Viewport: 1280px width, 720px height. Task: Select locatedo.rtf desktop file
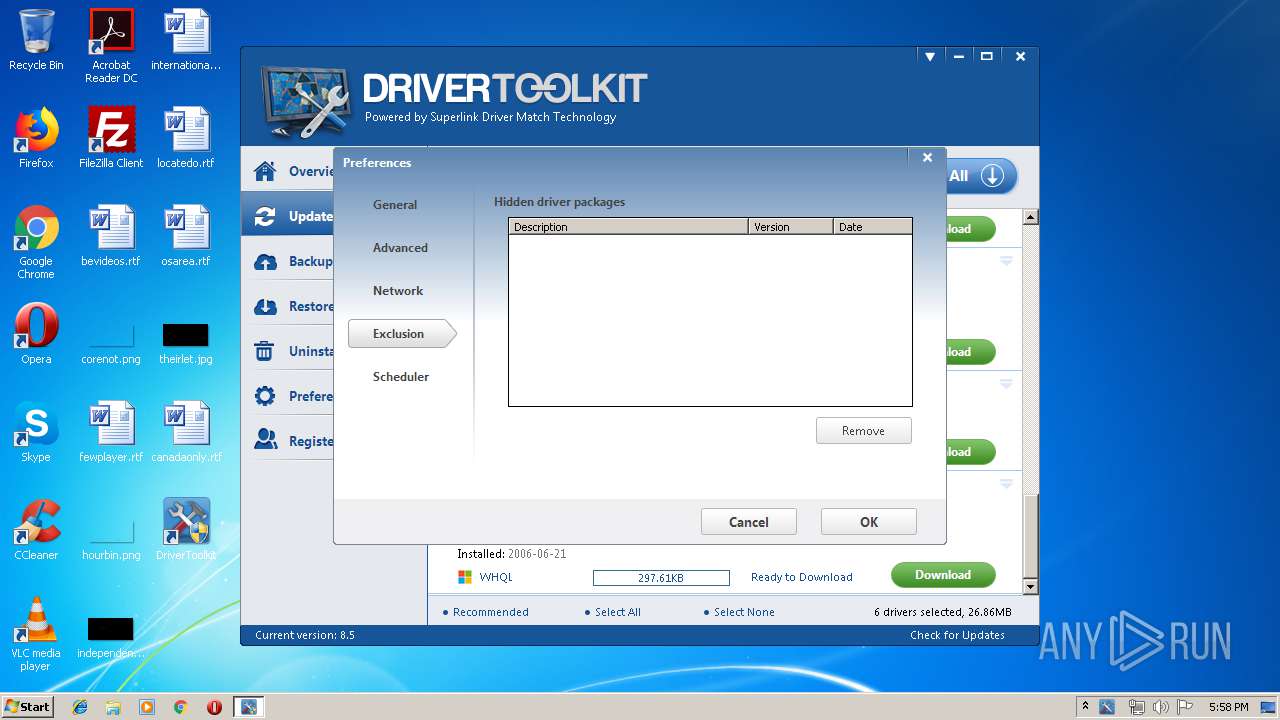186,138
